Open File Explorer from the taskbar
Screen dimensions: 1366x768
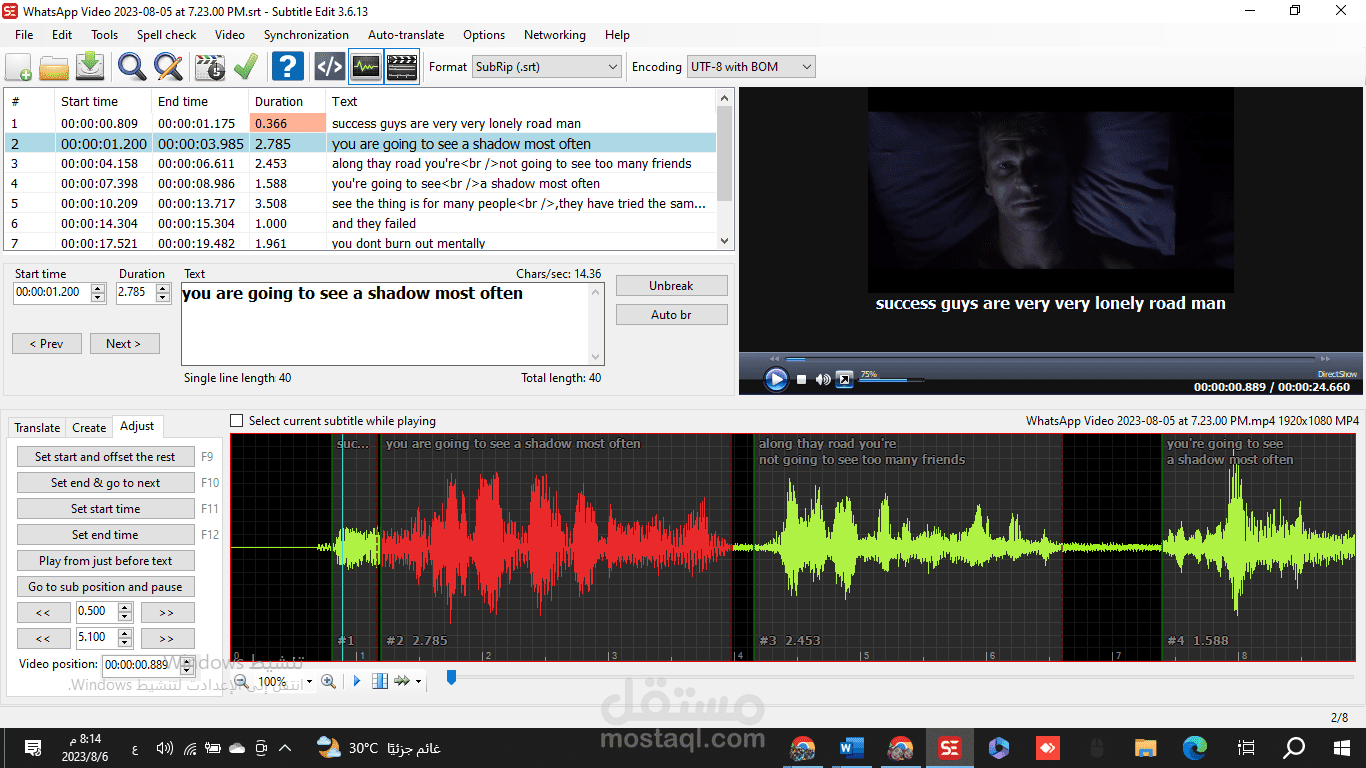1146,747
